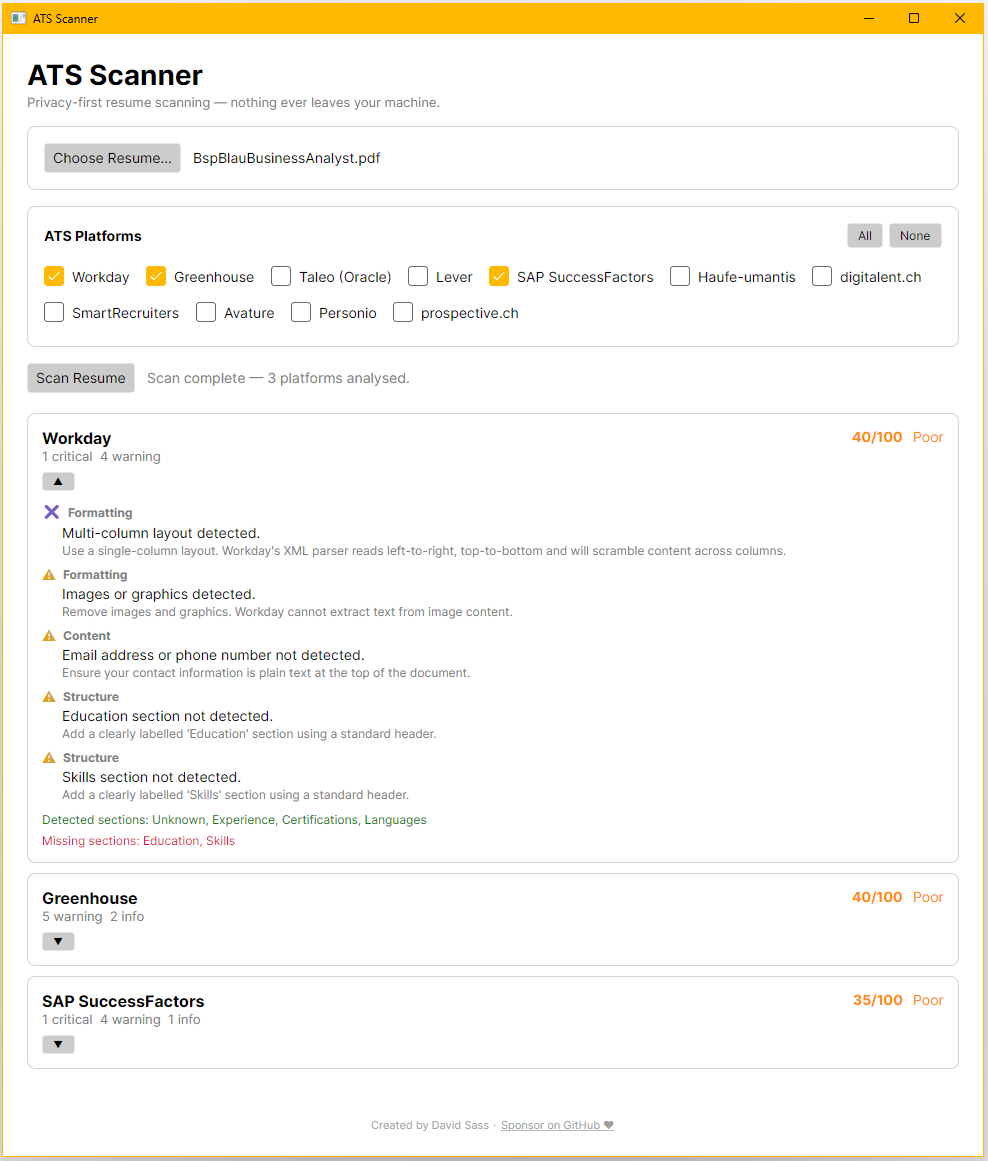
Task: Click the 'Use a single-column layout' advice line
Action: [424, 551]
